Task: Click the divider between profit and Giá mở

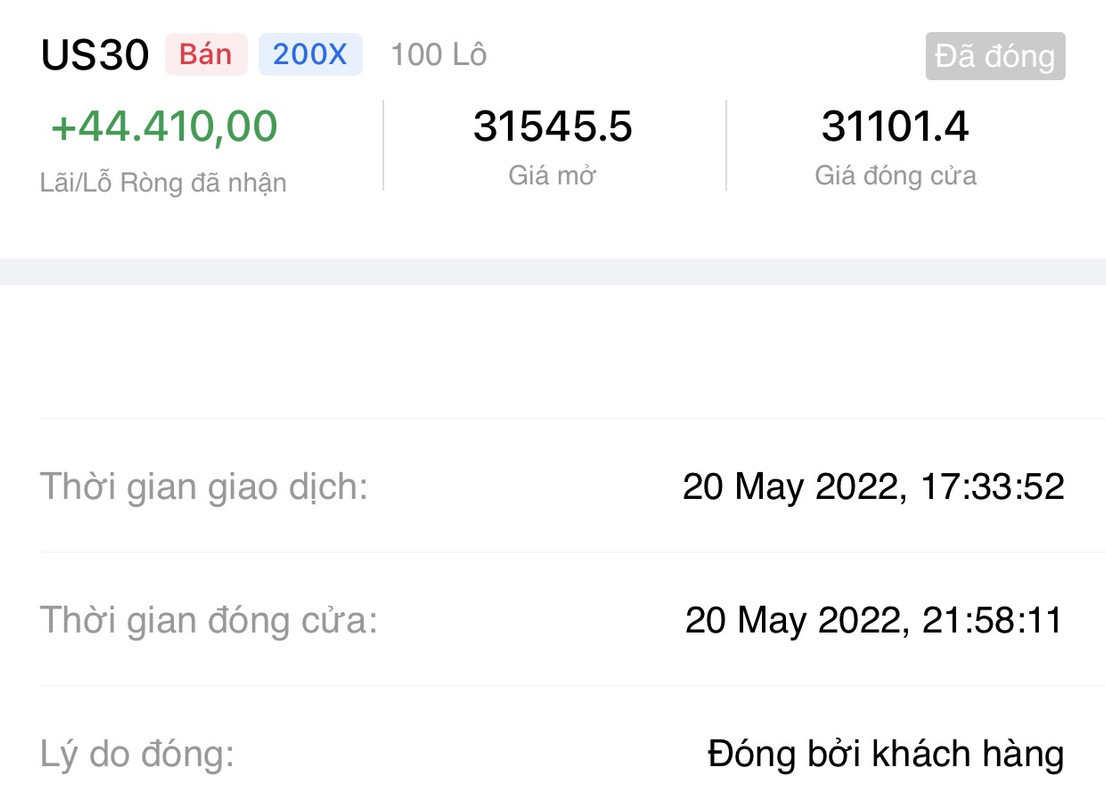Action: 383,145
